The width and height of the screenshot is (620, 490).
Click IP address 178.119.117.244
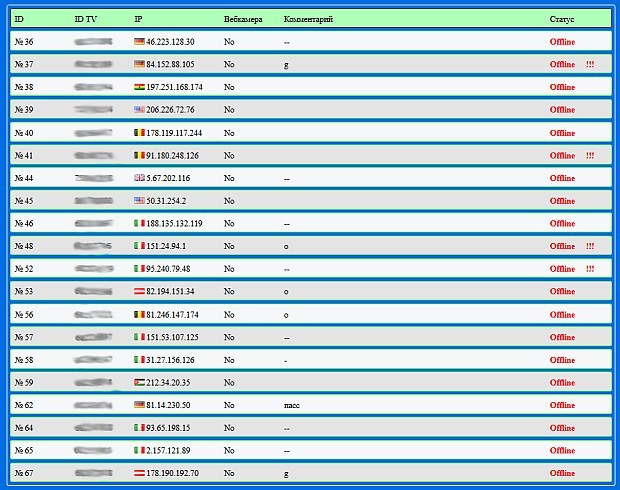click(x=174, y=133)
